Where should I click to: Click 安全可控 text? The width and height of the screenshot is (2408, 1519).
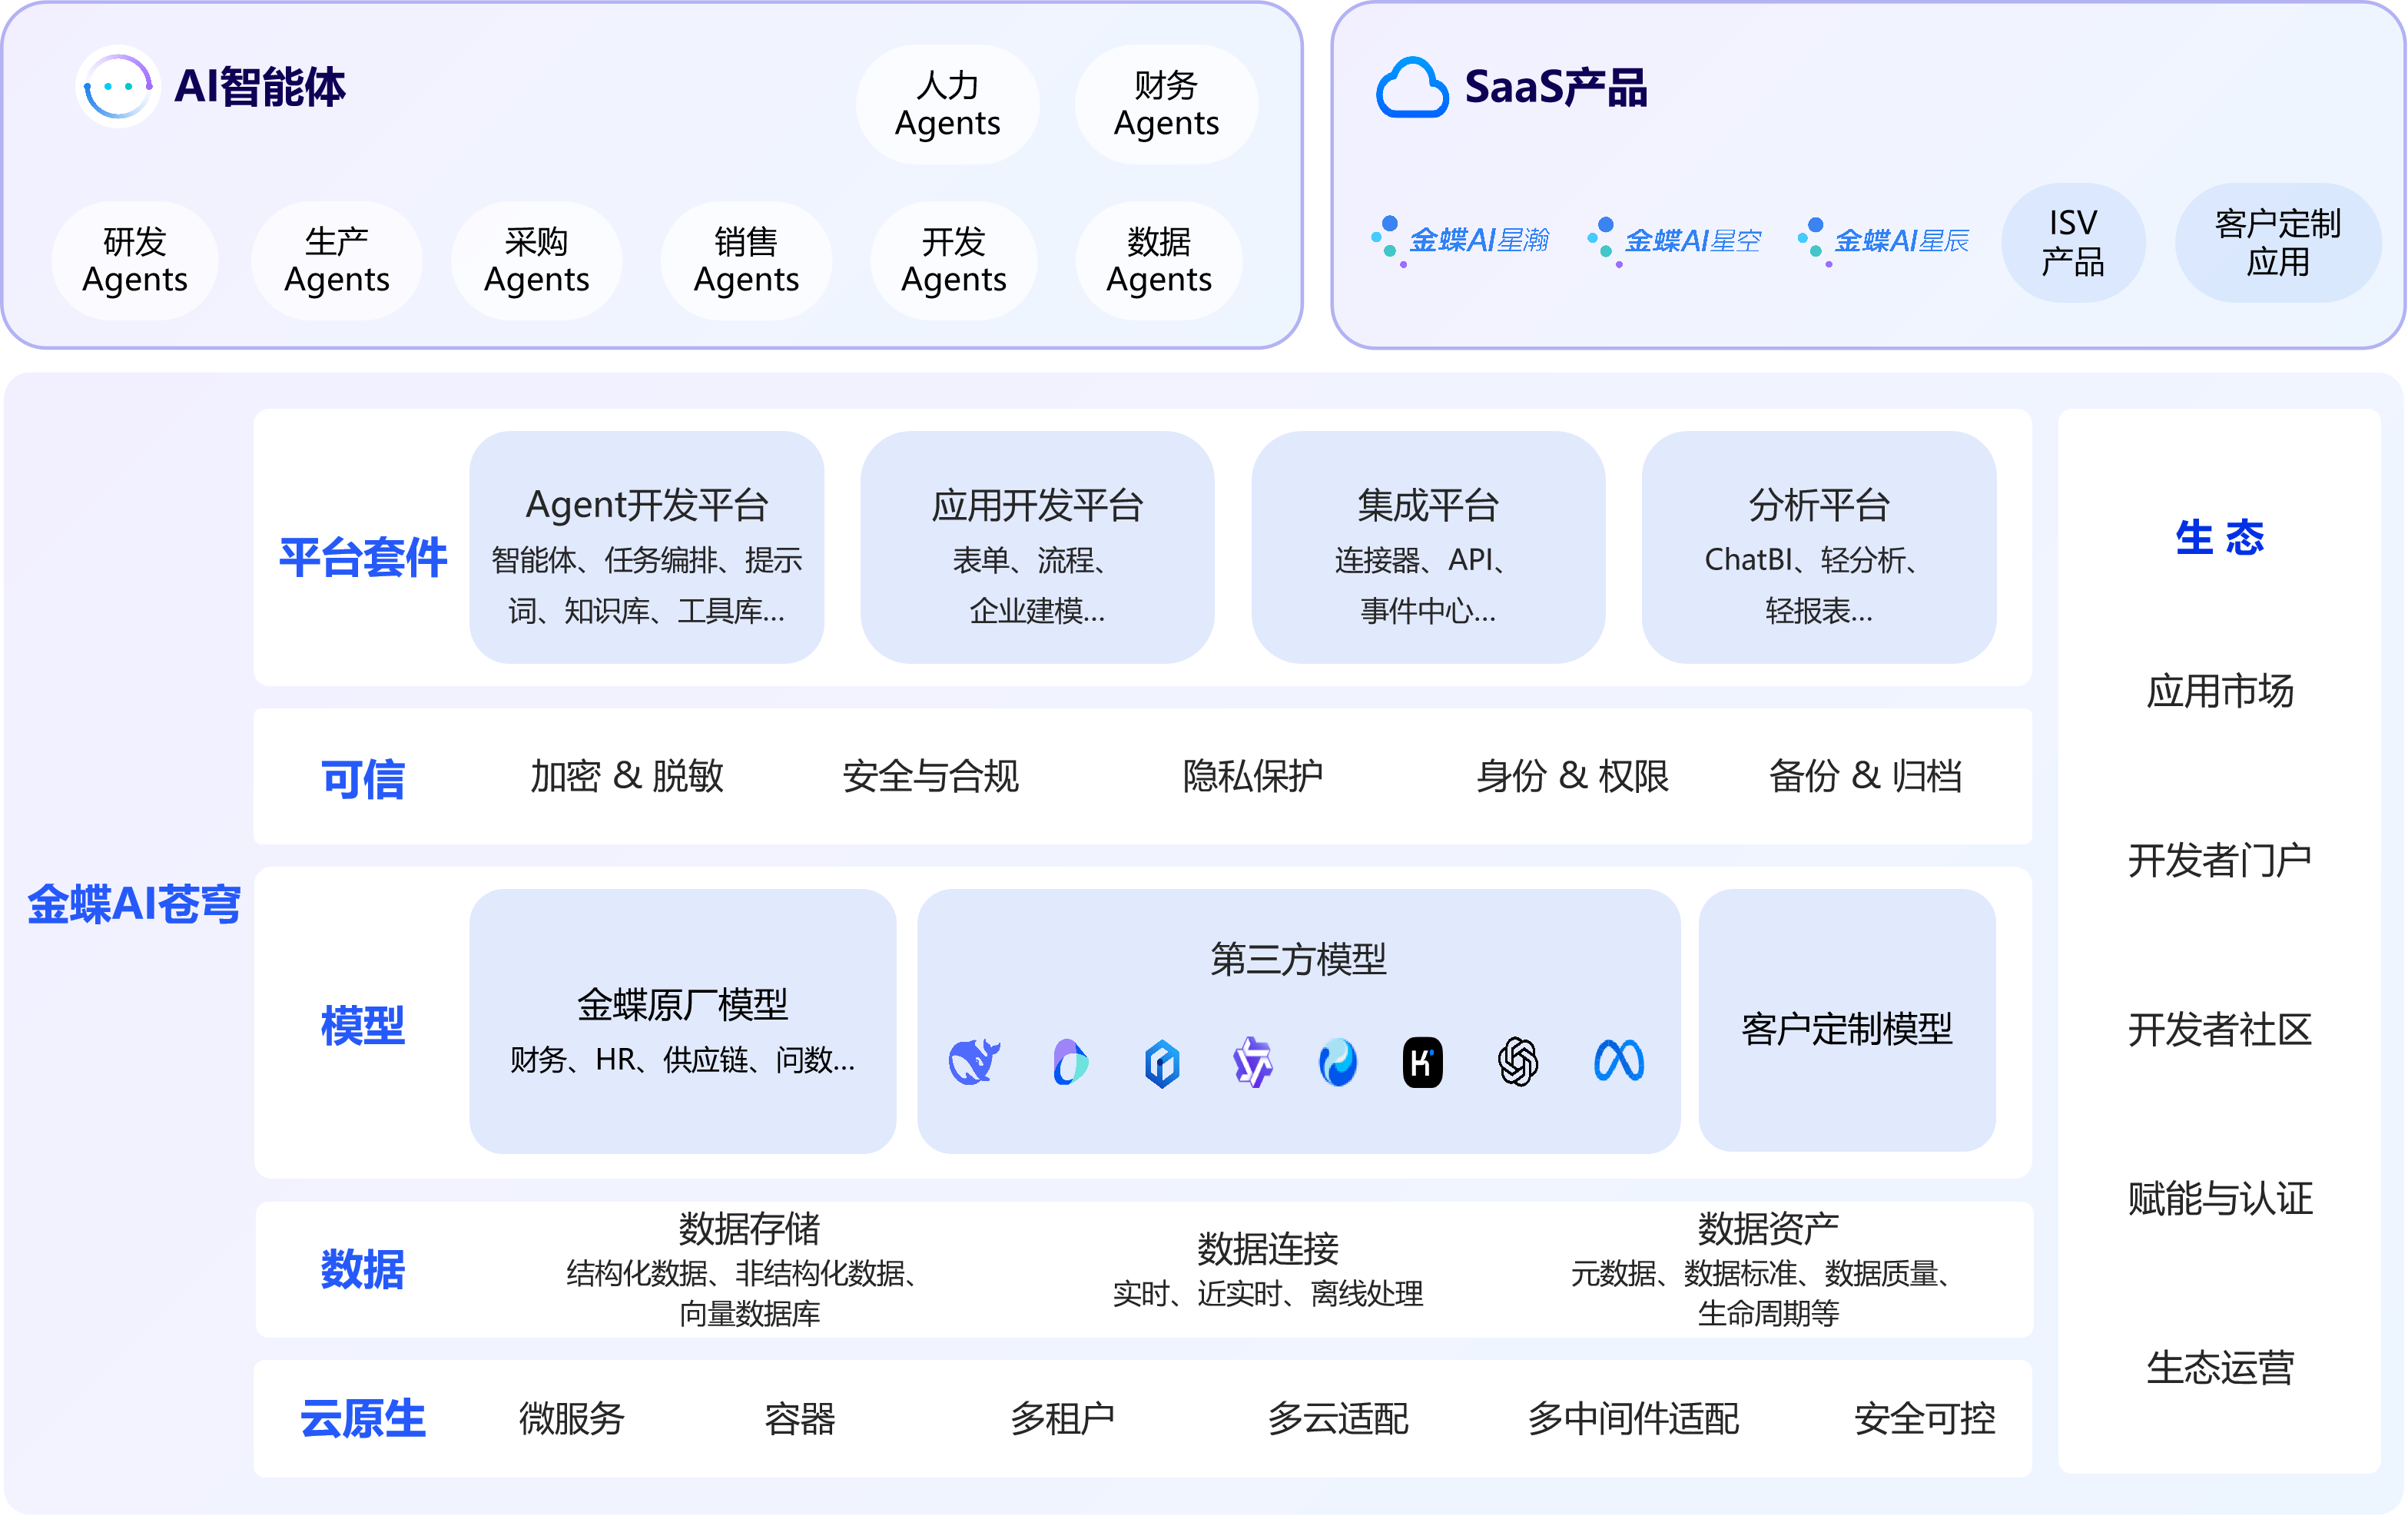[1925, 1418]
